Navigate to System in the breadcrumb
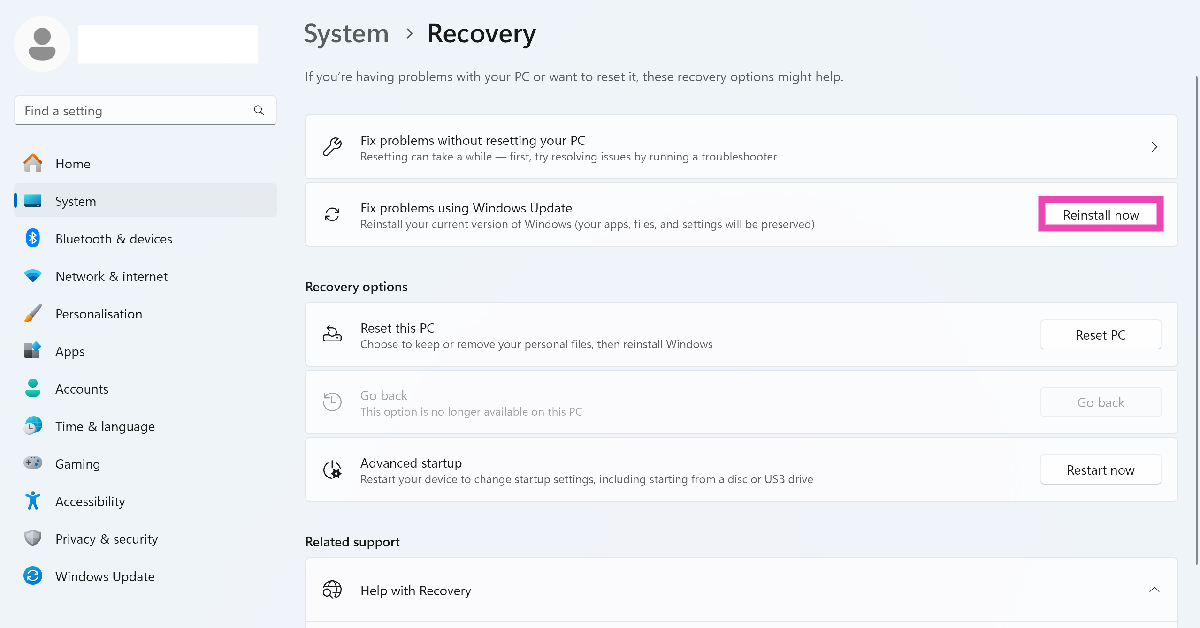1200x628 pixels. tap(346, 34)
